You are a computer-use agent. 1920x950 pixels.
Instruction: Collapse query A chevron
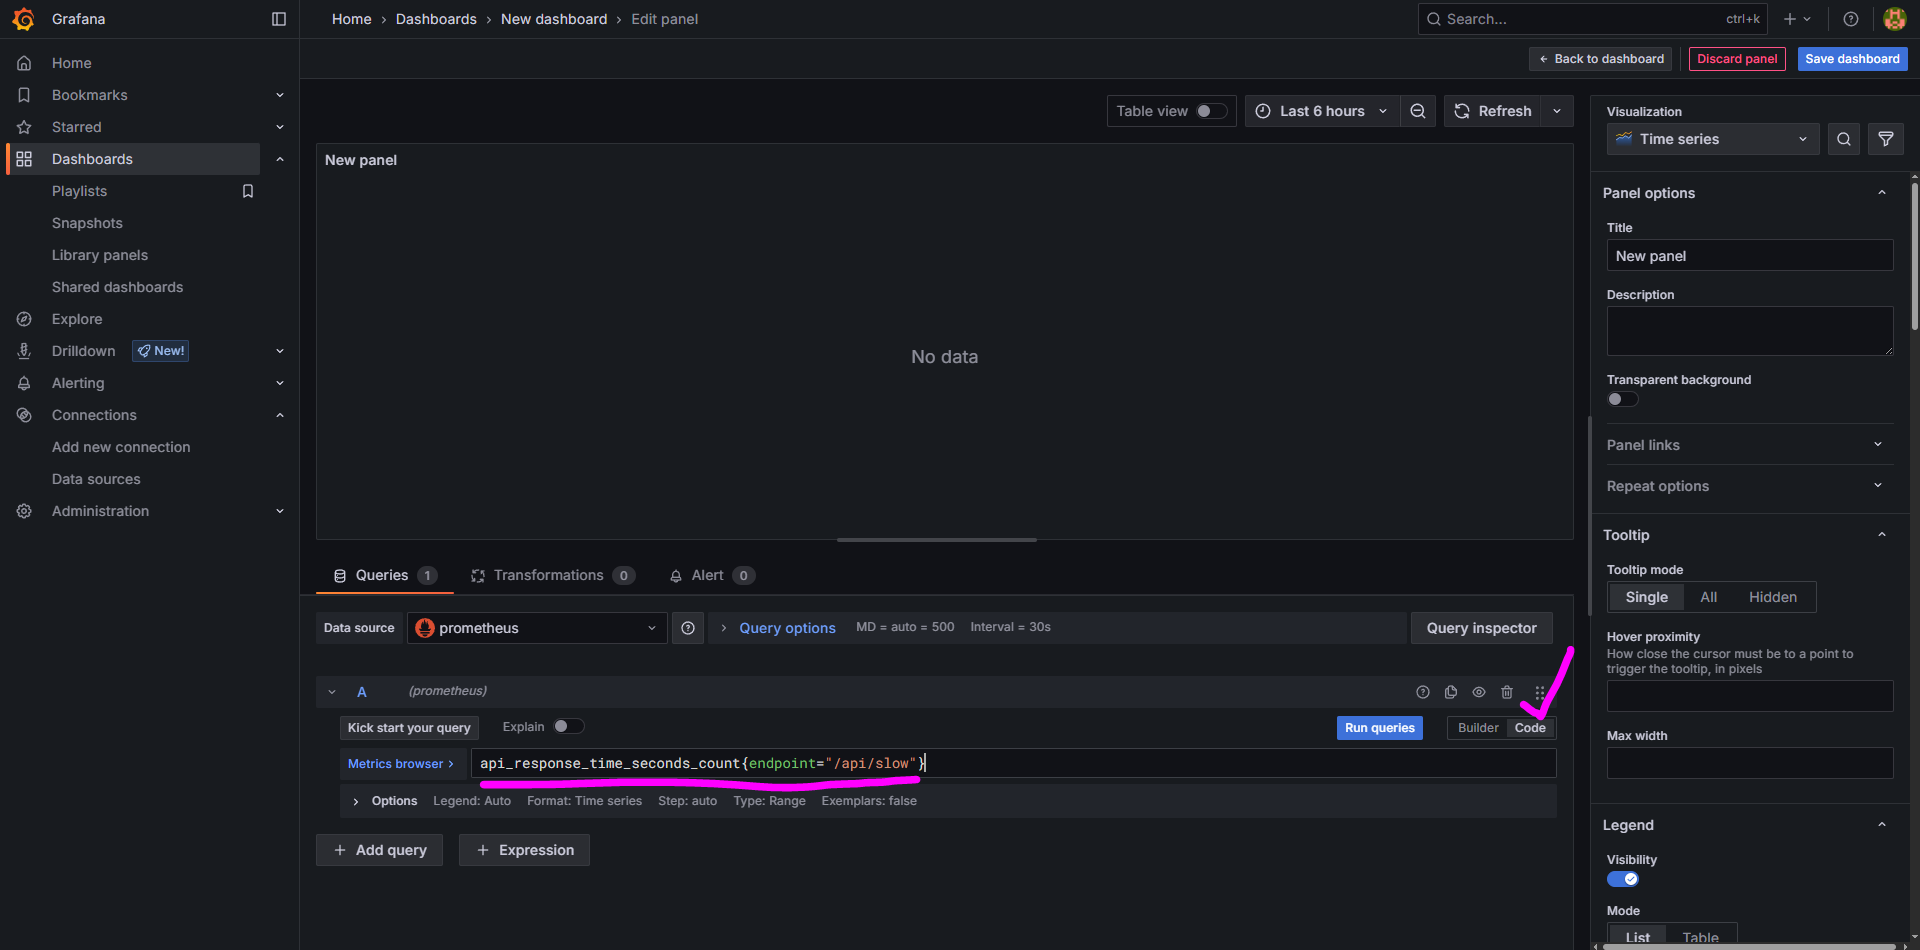tap(332, 692)
